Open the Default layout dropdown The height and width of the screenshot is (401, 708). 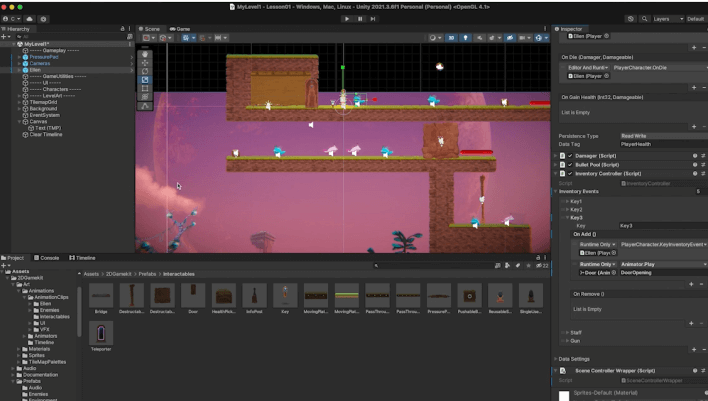697,19
